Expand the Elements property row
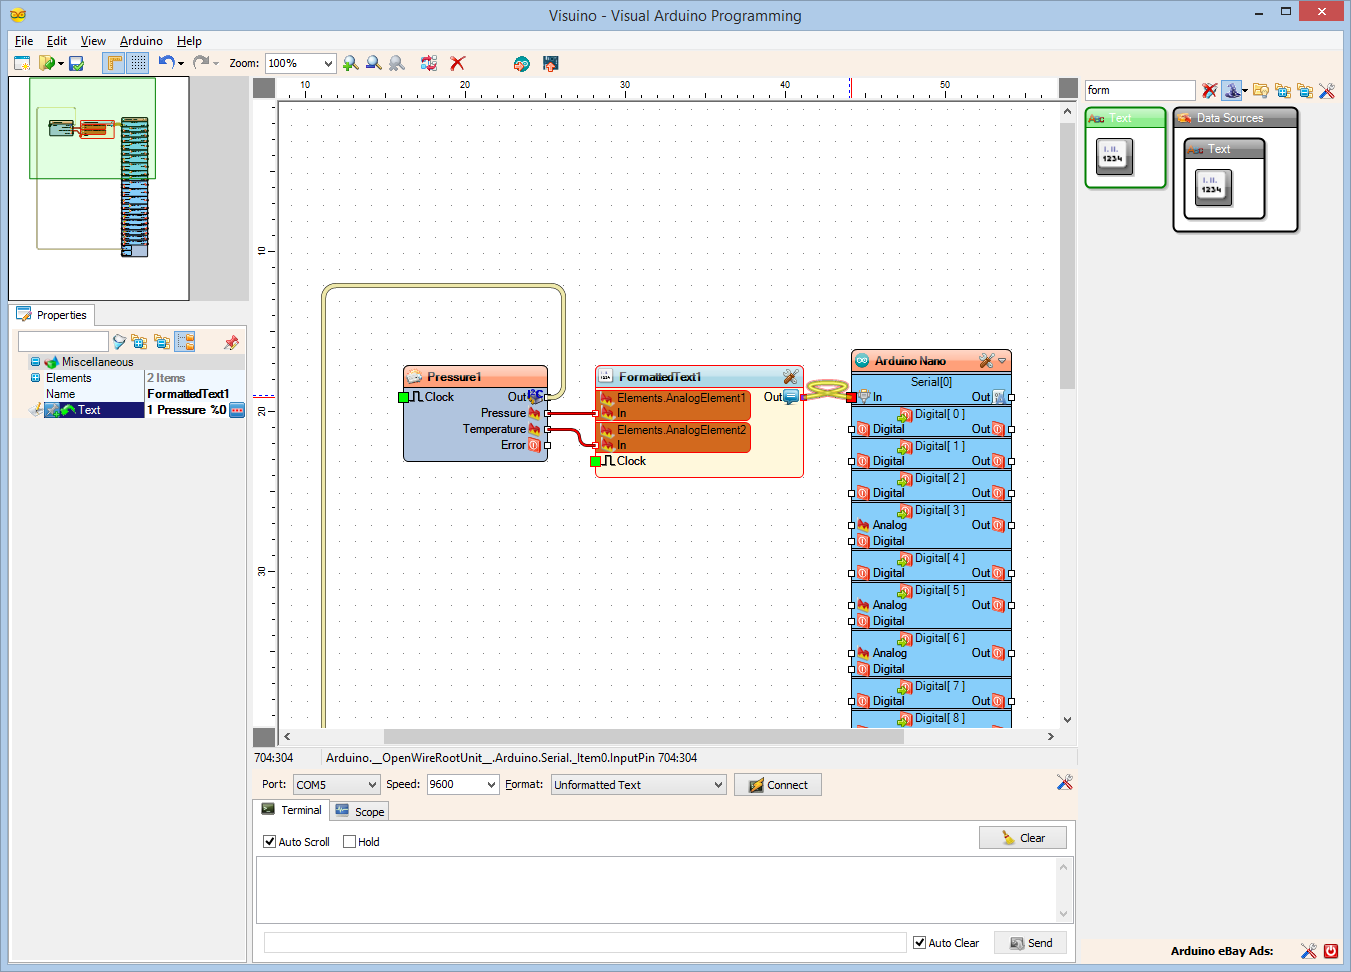 (35, 378)
